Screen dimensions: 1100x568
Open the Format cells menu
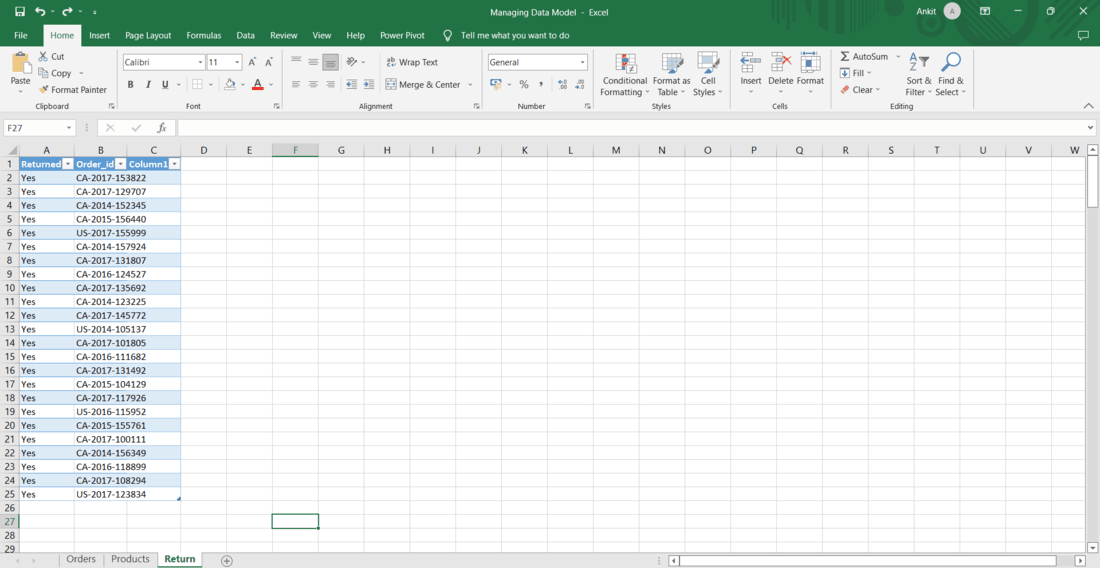coord(810,75)
